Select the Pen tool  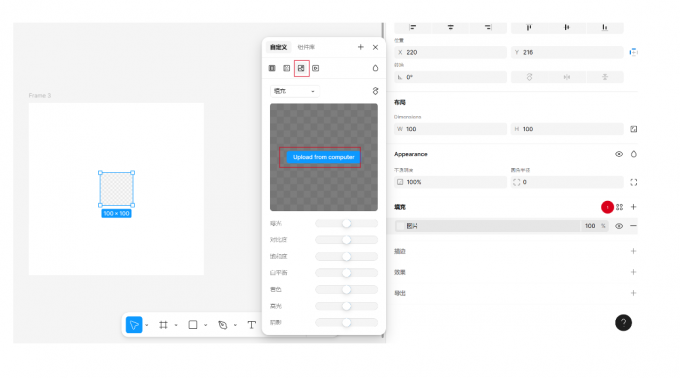(x=222, y=325)
